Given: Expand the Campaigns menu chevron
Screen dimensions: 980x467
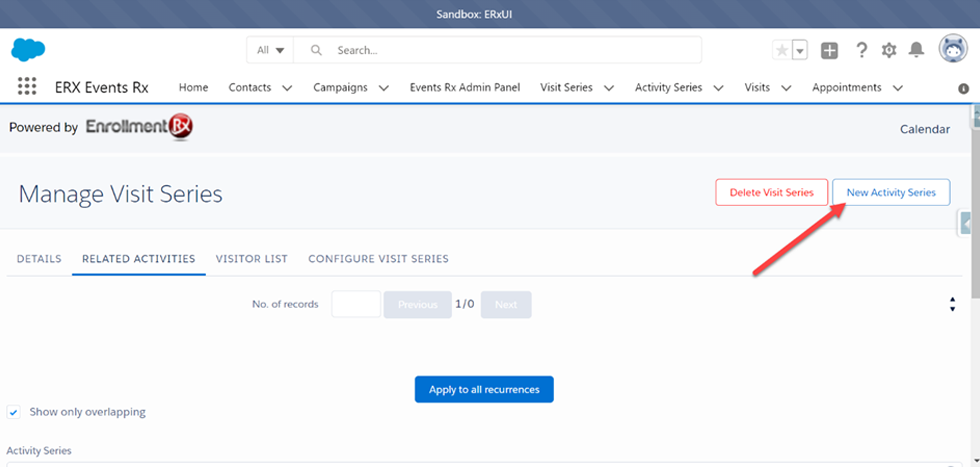Looking at the screenshot, I should (384, 88).
